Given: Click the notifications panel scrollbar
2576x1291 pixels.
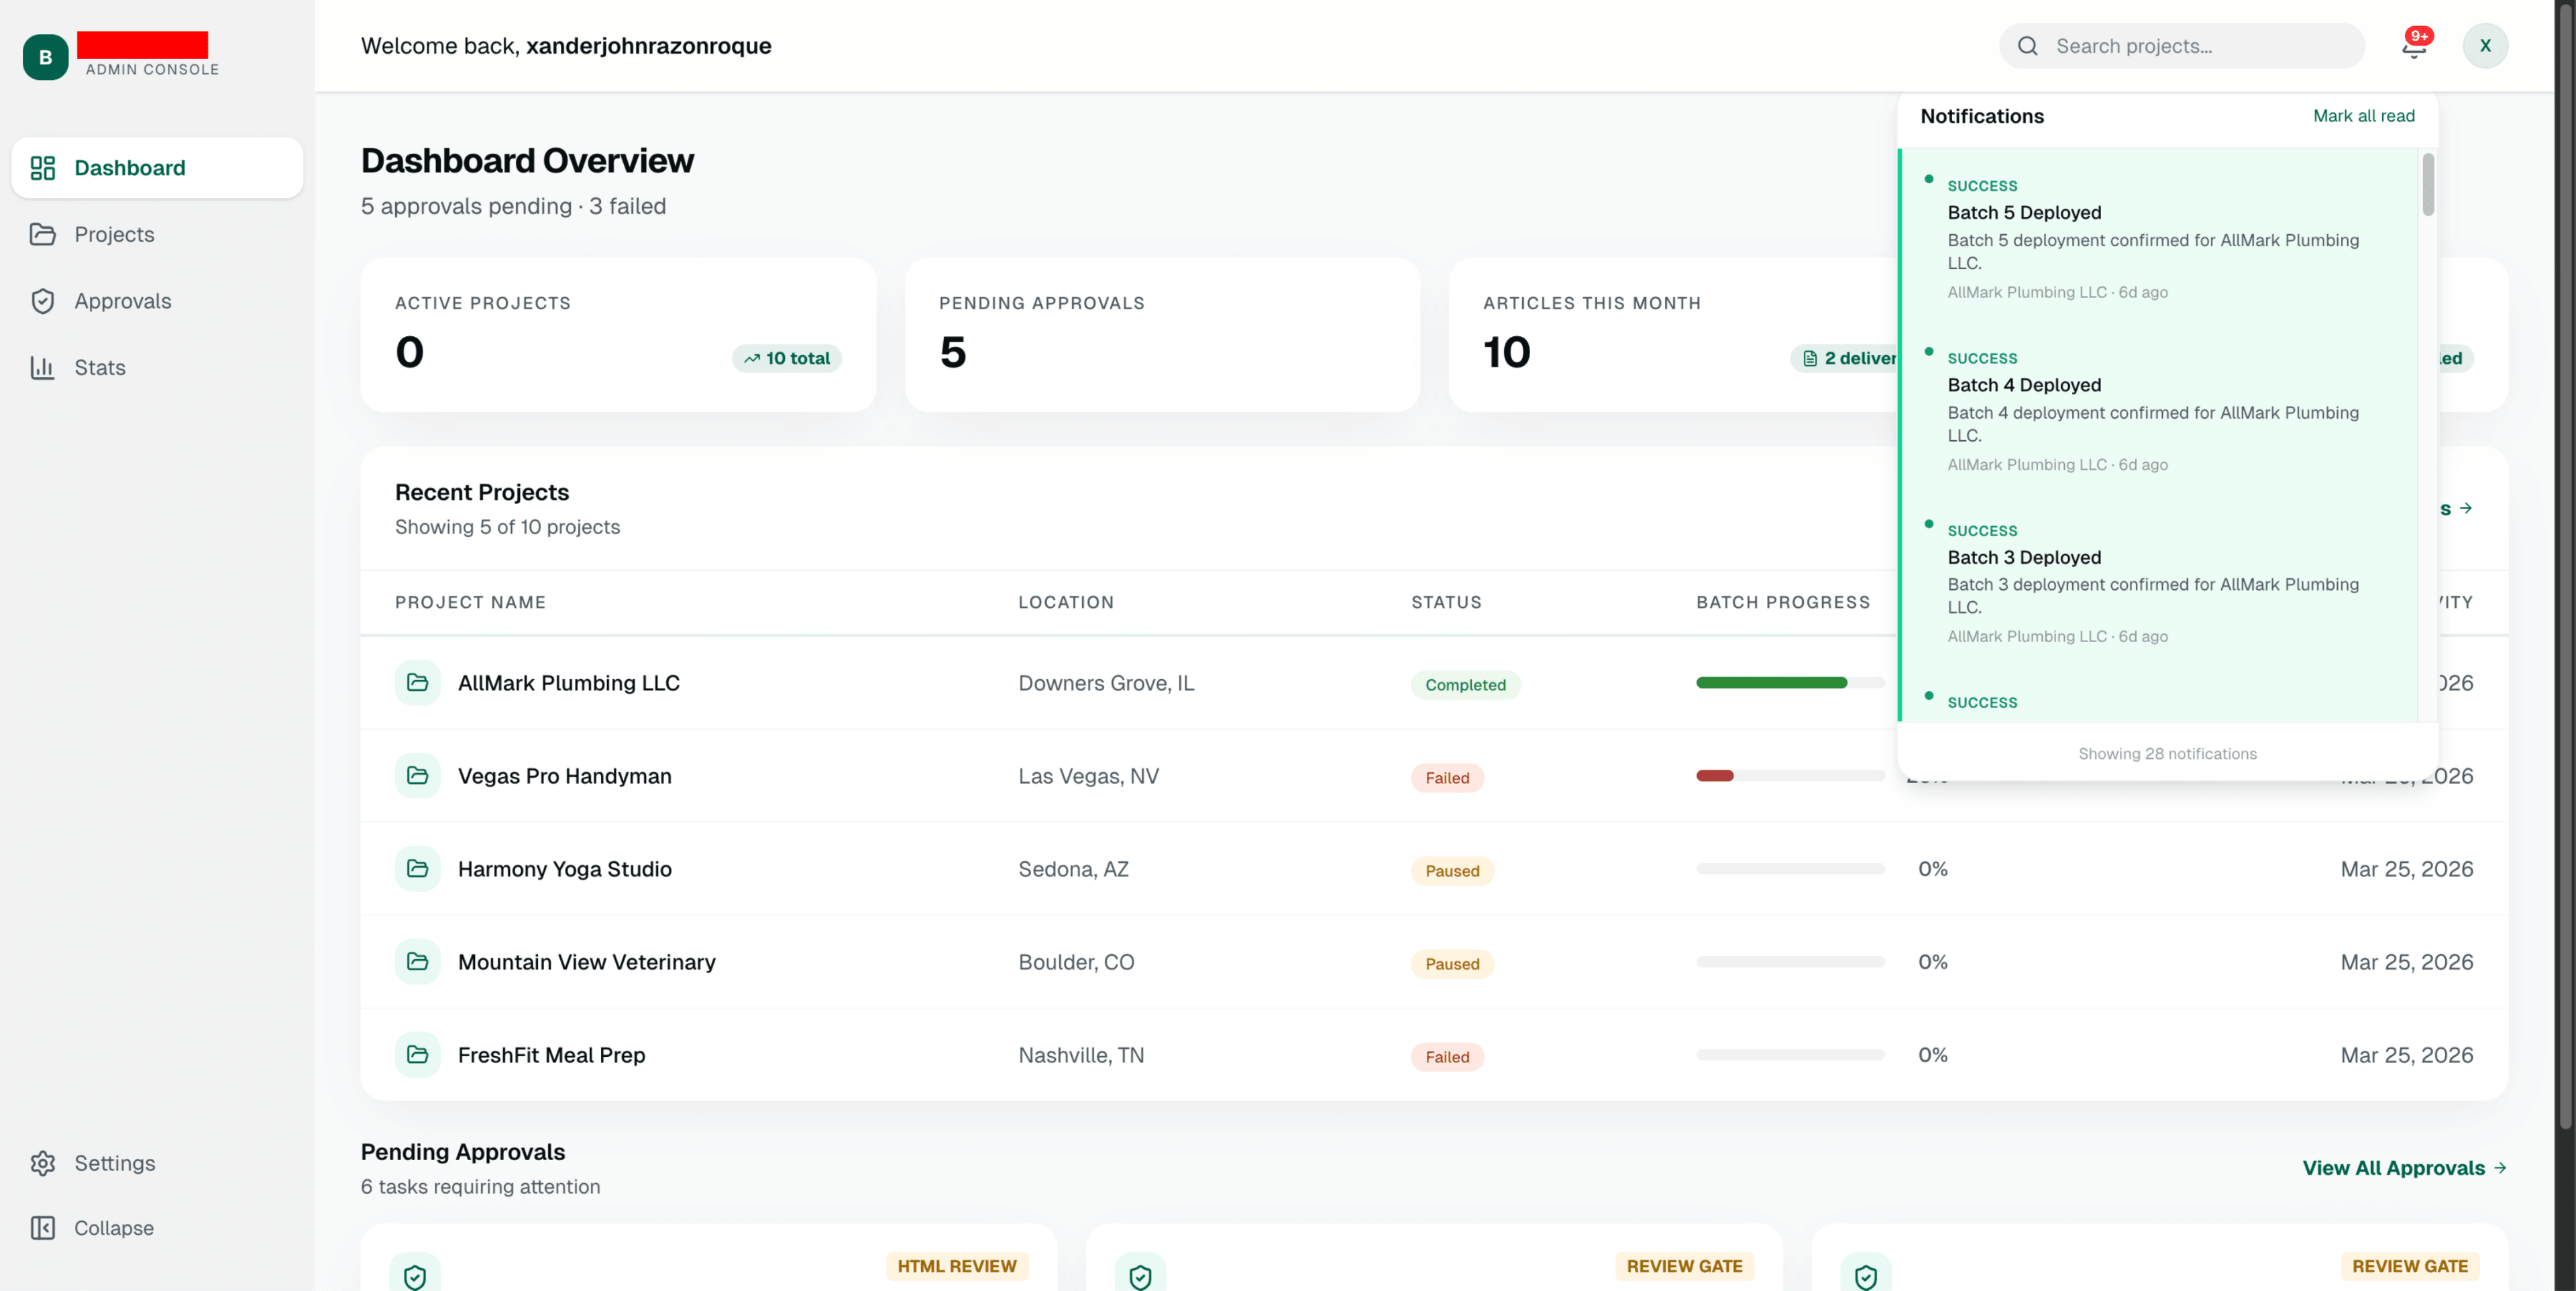Looking at the screenshot, I should tap(2428, 184).
